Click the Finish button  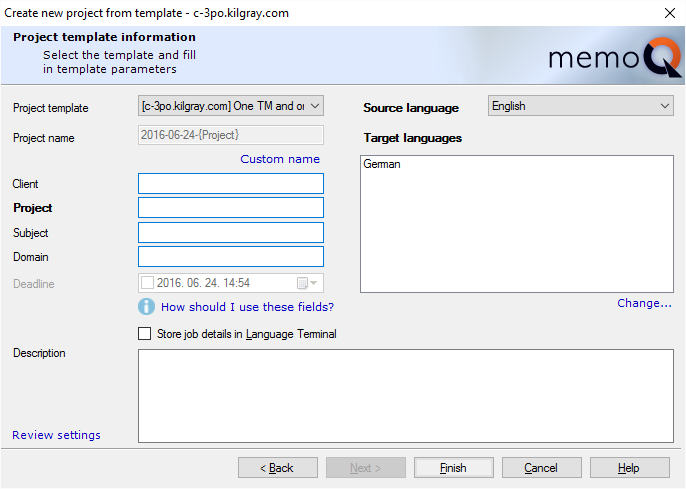[454, 468]
